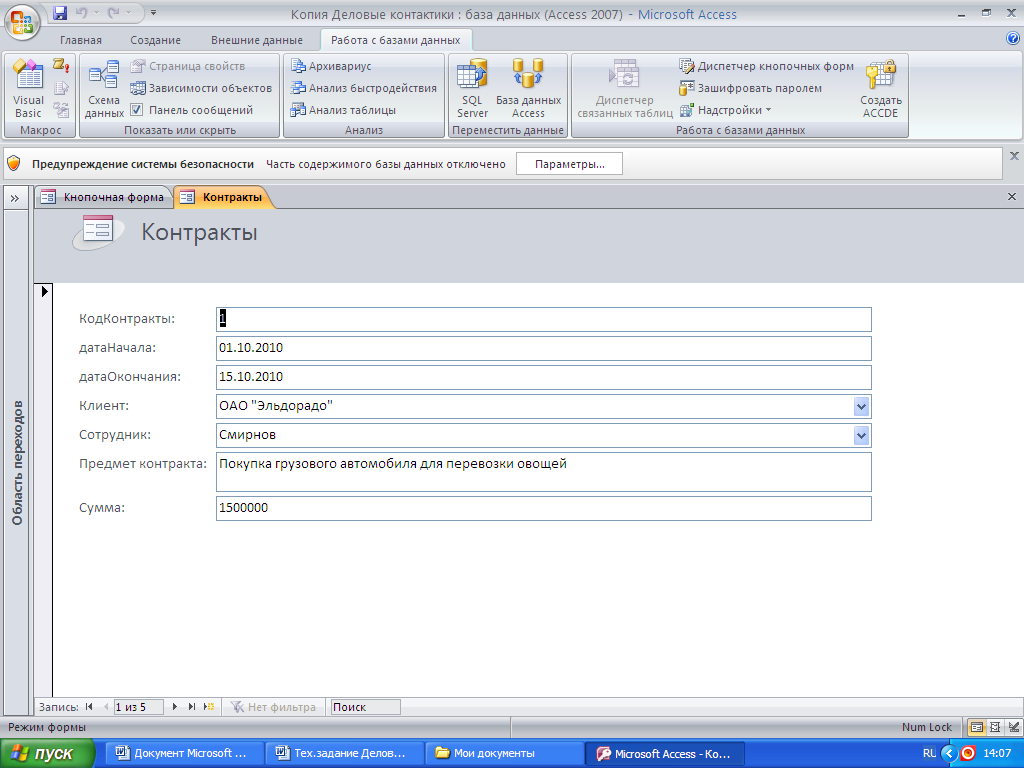Switch to Создание ribbon tab

click(x=155, y=40)
